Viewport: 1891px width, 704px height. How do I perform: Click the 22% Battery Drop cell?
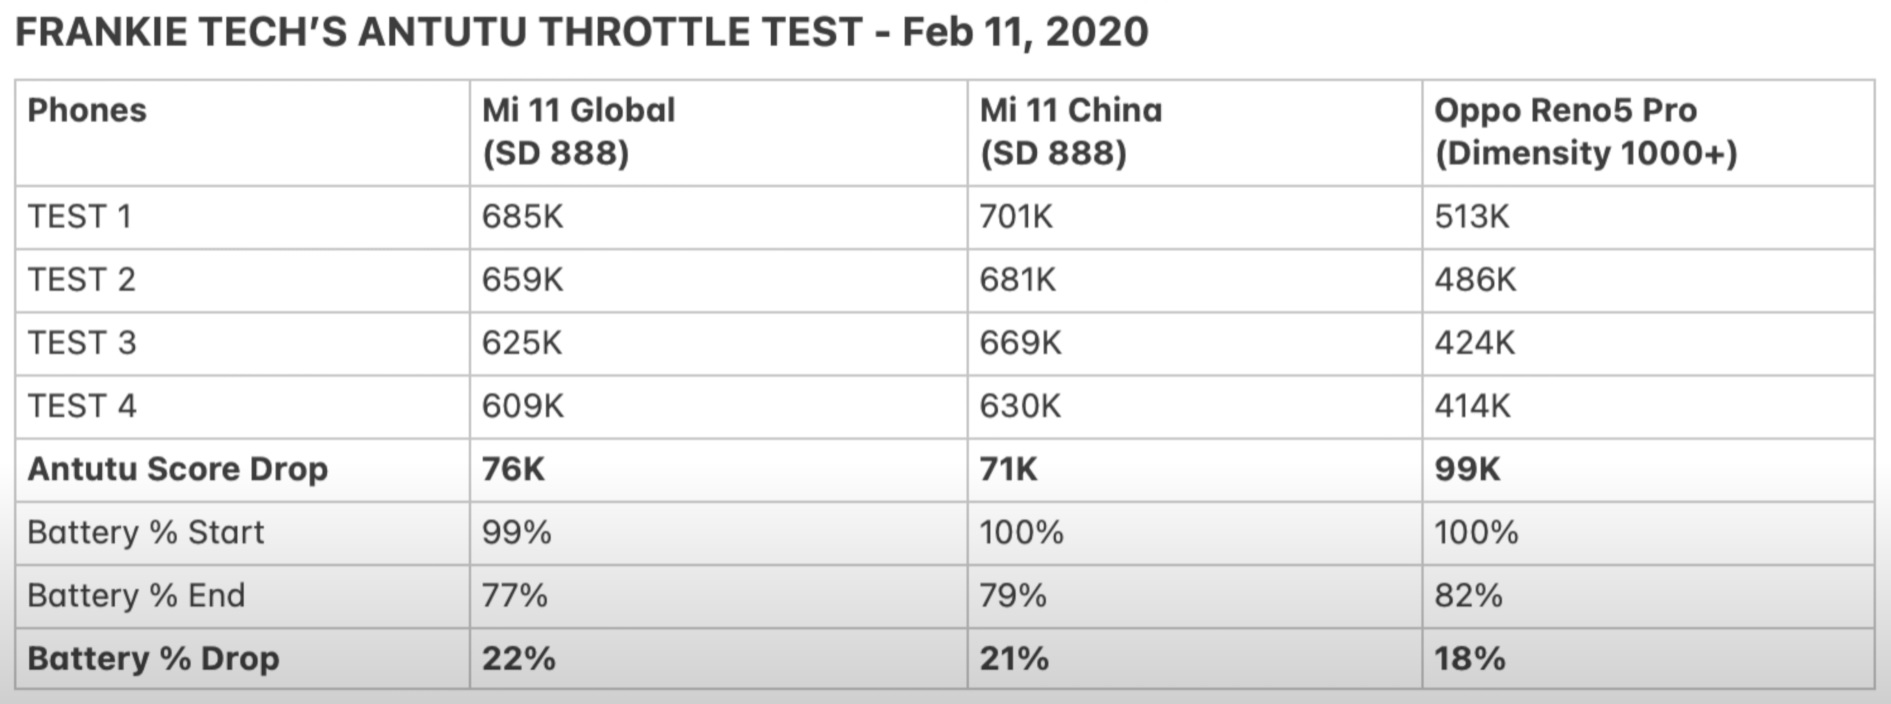518,658
